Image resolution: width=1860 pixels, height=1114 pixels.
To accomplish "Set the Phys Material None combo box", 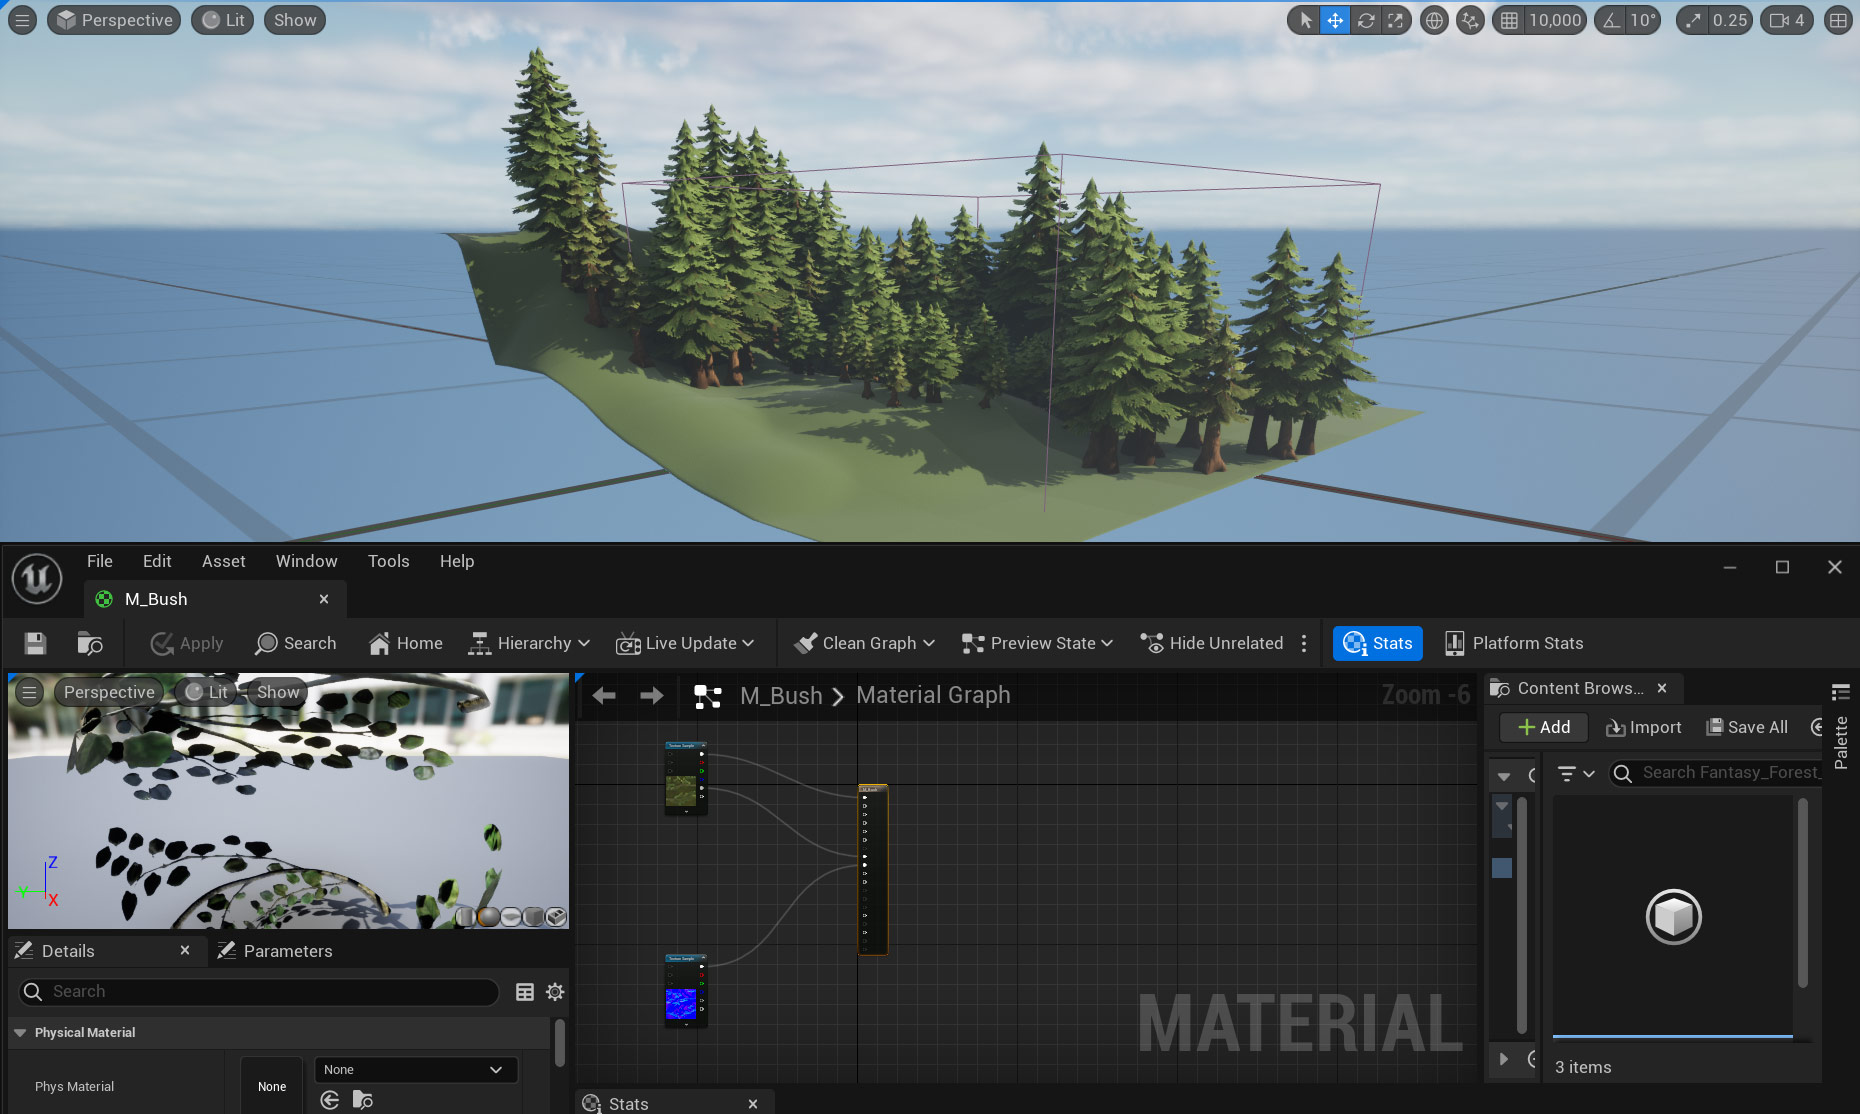I will [x=415, y=1069].
